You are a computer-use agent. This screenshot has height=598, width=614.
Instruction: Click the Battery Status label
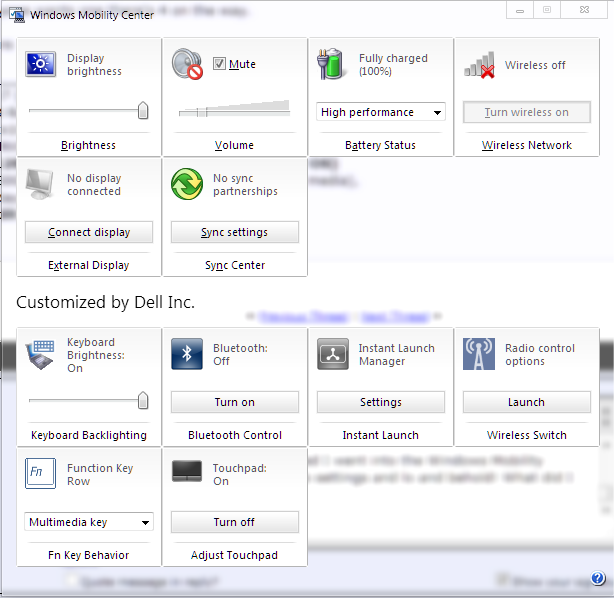point(380,145)
